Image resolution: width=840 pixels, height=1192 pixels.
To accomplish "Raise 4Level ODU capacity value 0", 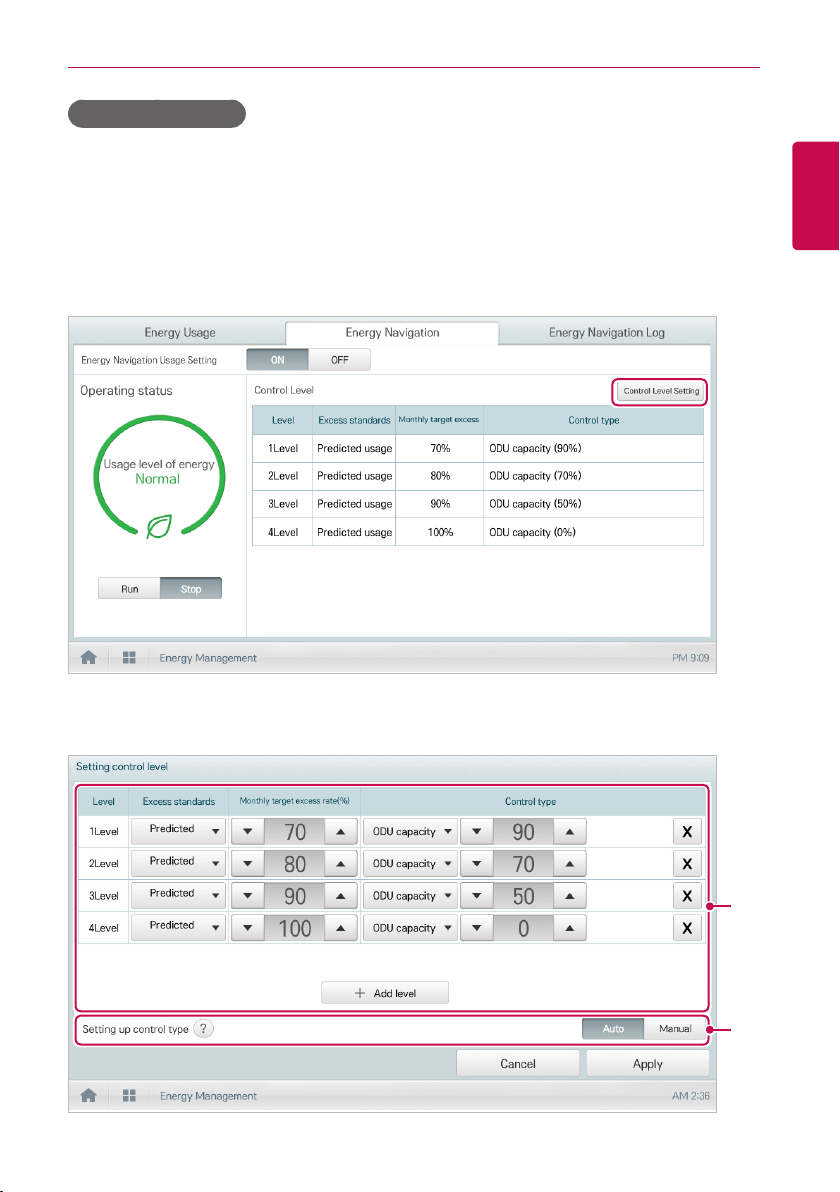I will click(x=569, y=927).
